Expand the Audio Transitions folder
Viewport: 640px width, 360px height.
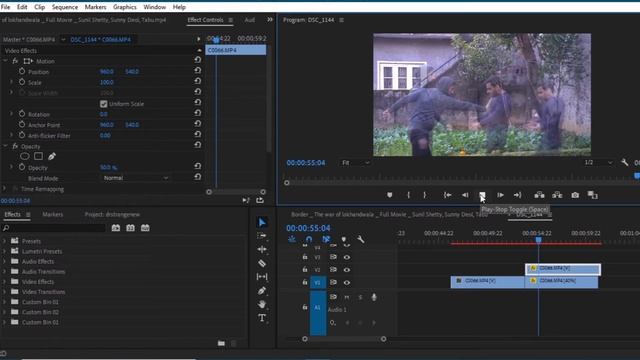pos(4,271)
